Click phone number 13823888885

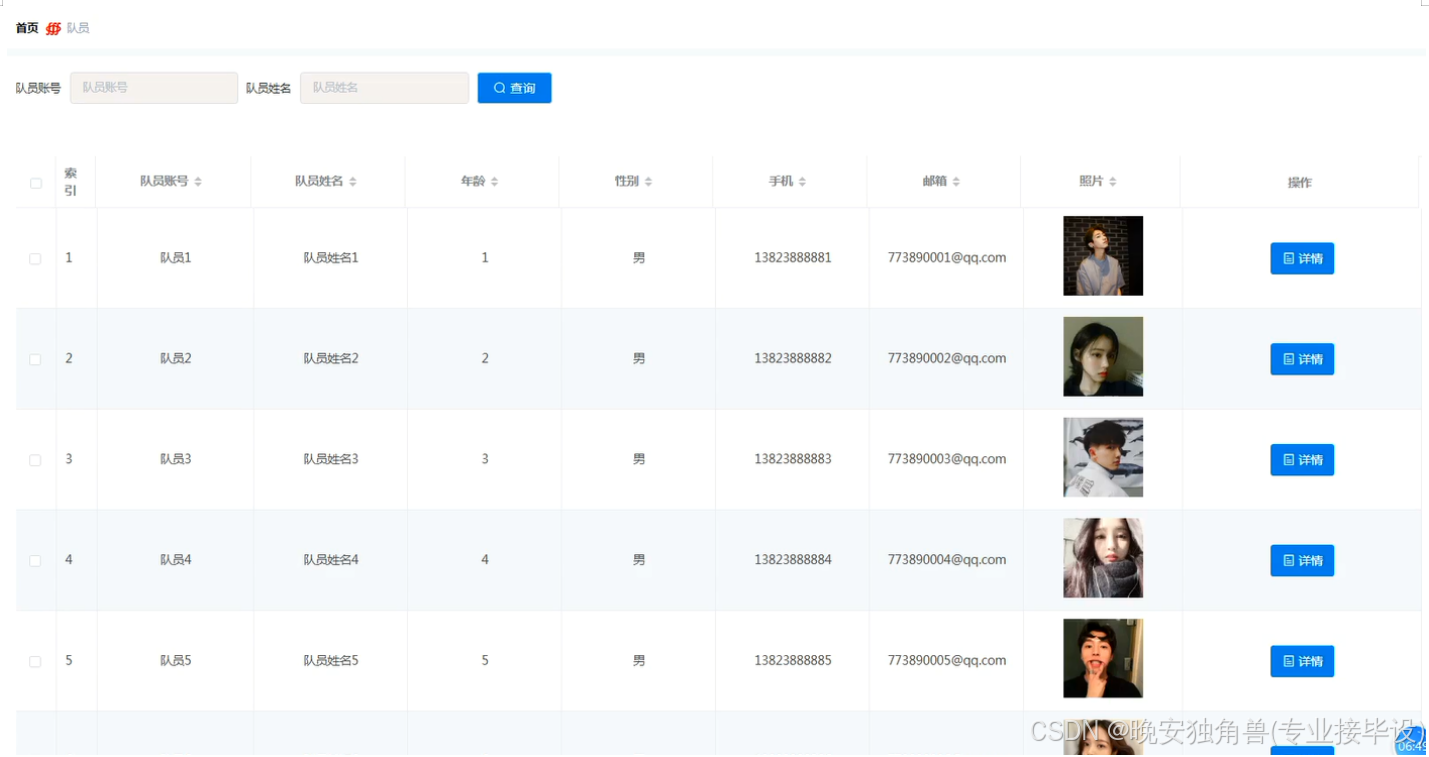(793, 661)
